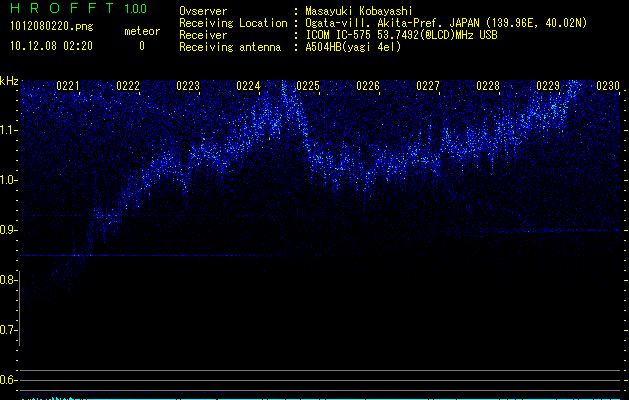Click the version number 1.00

coord(135,9)
